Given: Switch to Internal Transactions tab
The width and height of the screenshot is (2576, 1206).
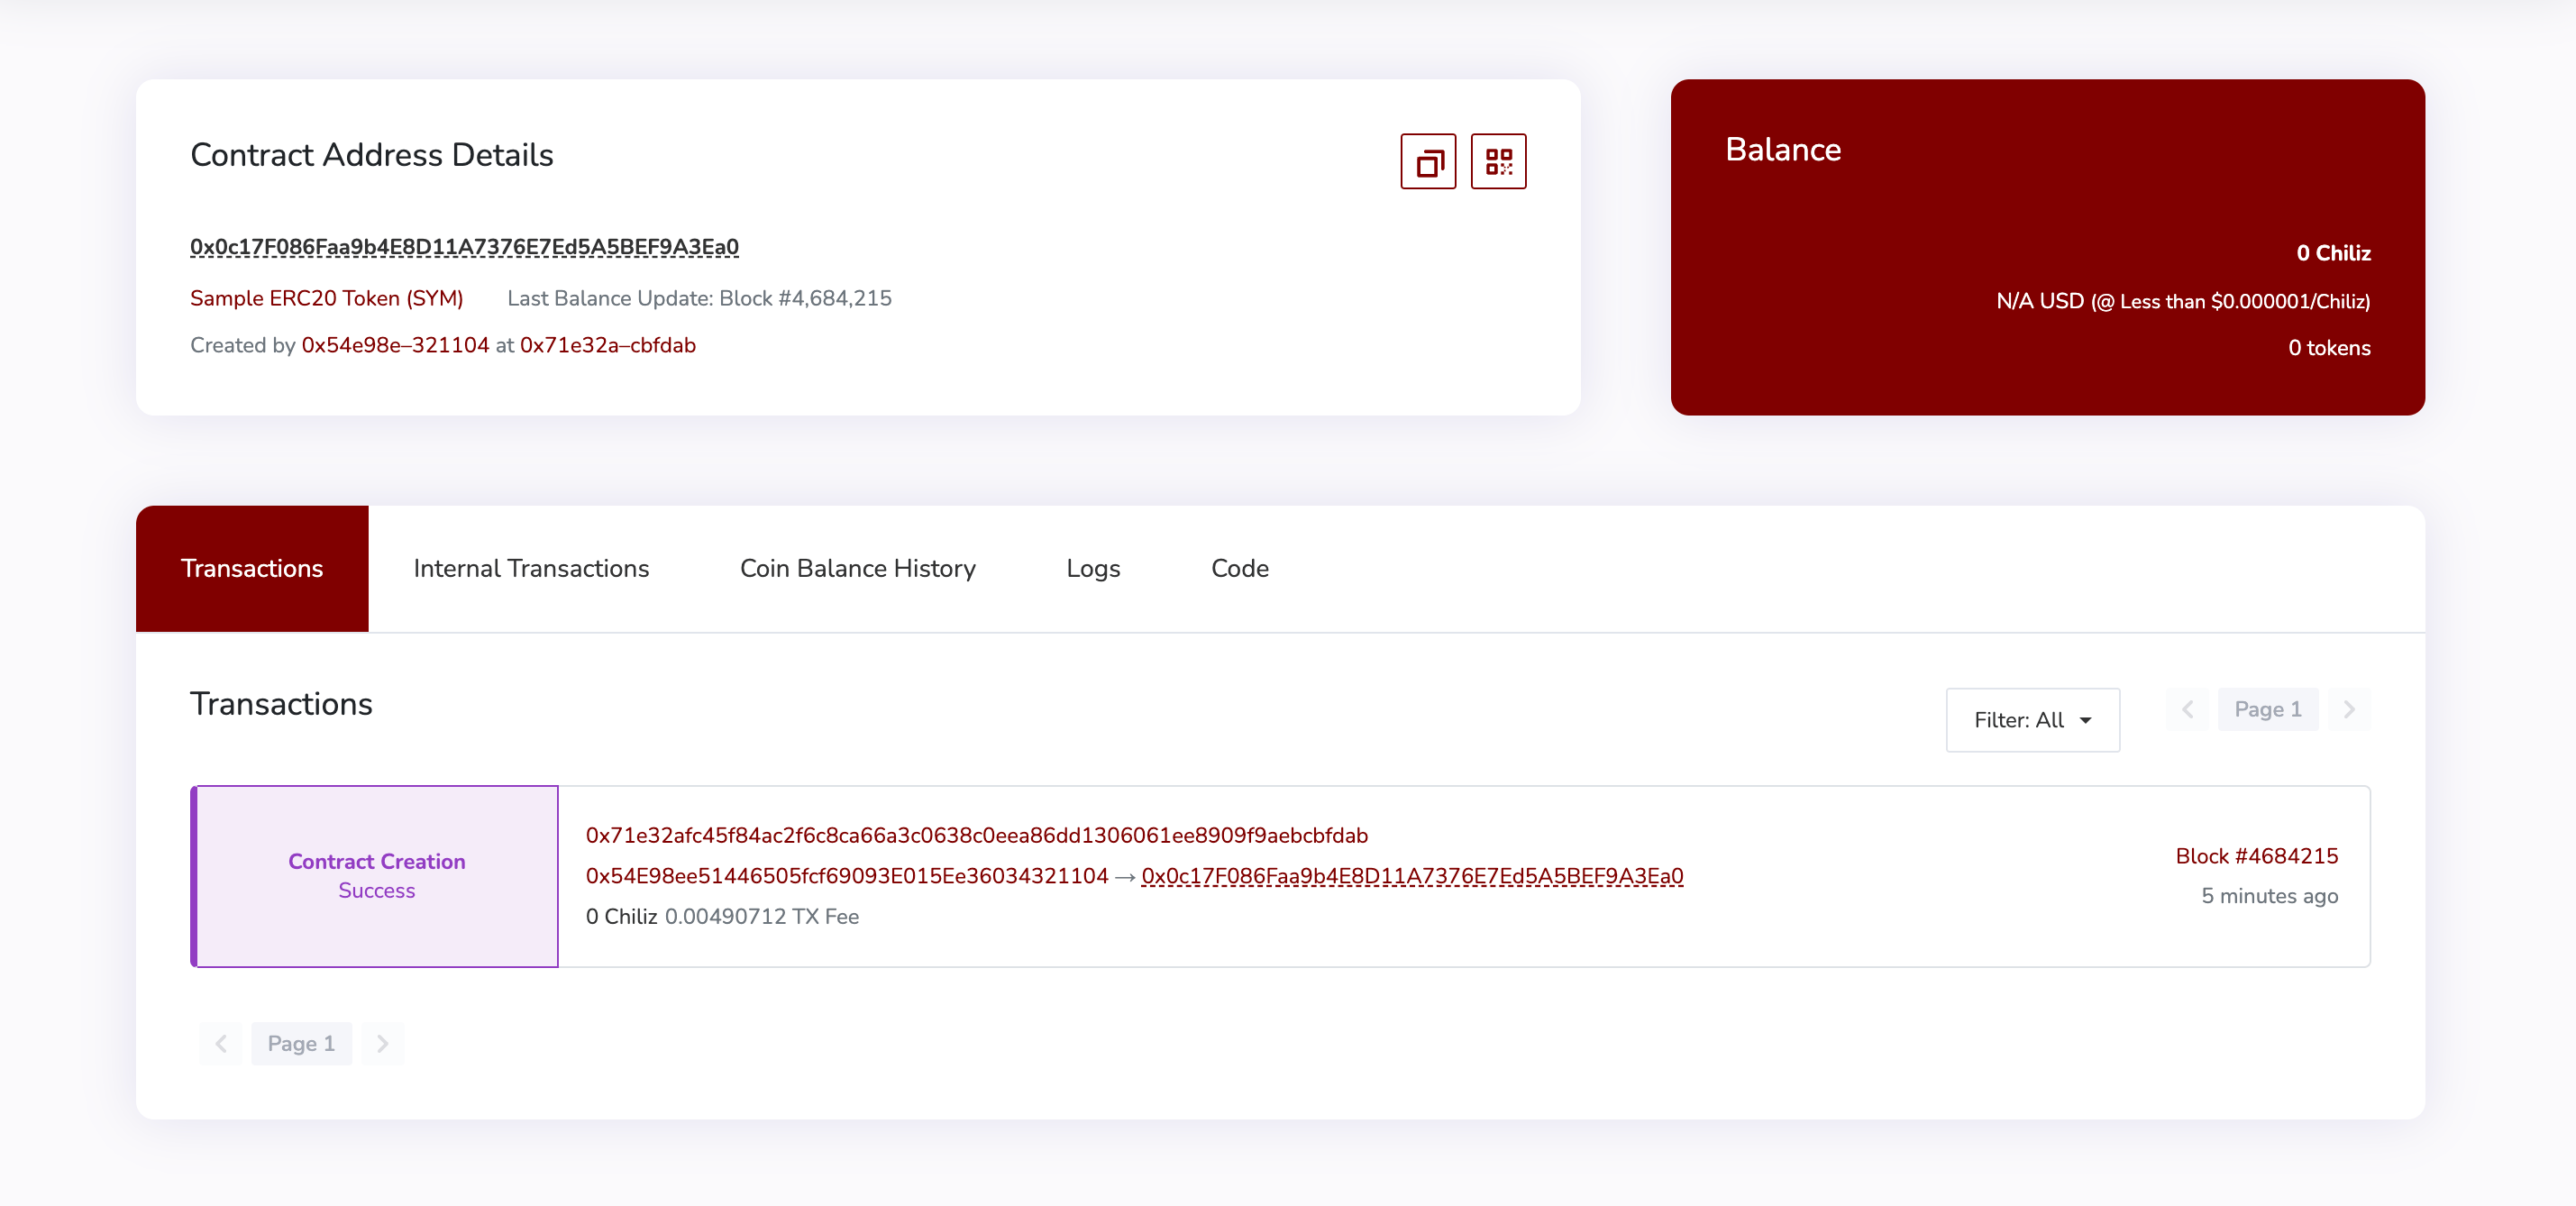Looking at the screenshot, I should click(531, 568).
